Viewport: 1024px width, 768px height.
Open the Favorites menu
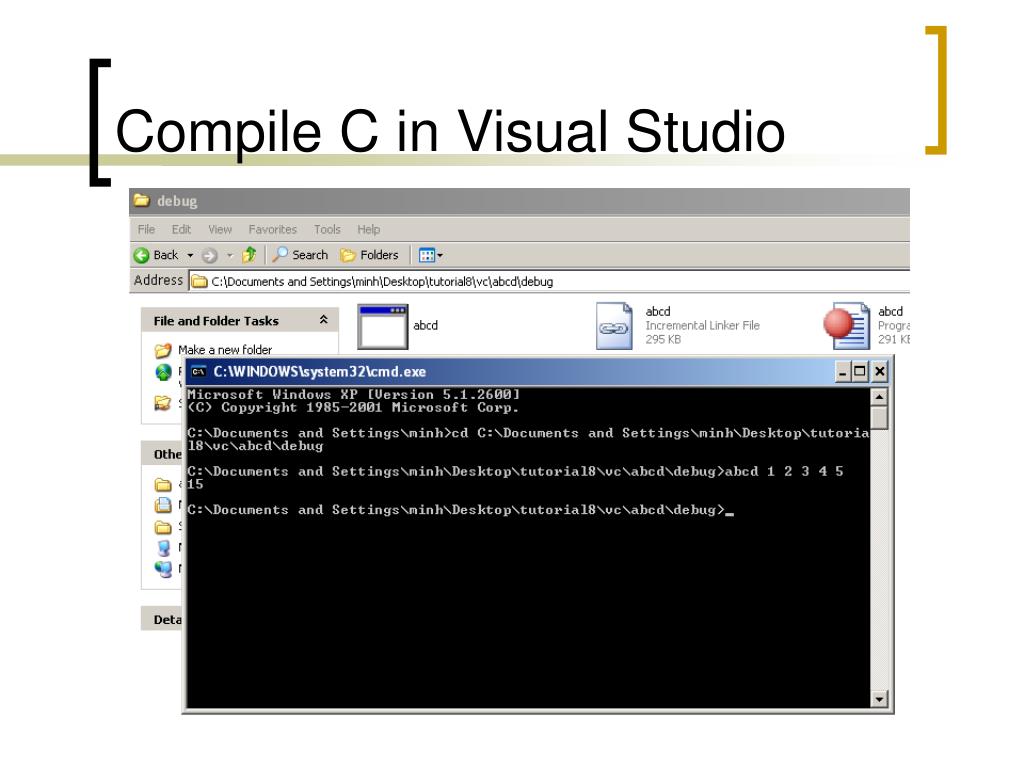[272, 229]
